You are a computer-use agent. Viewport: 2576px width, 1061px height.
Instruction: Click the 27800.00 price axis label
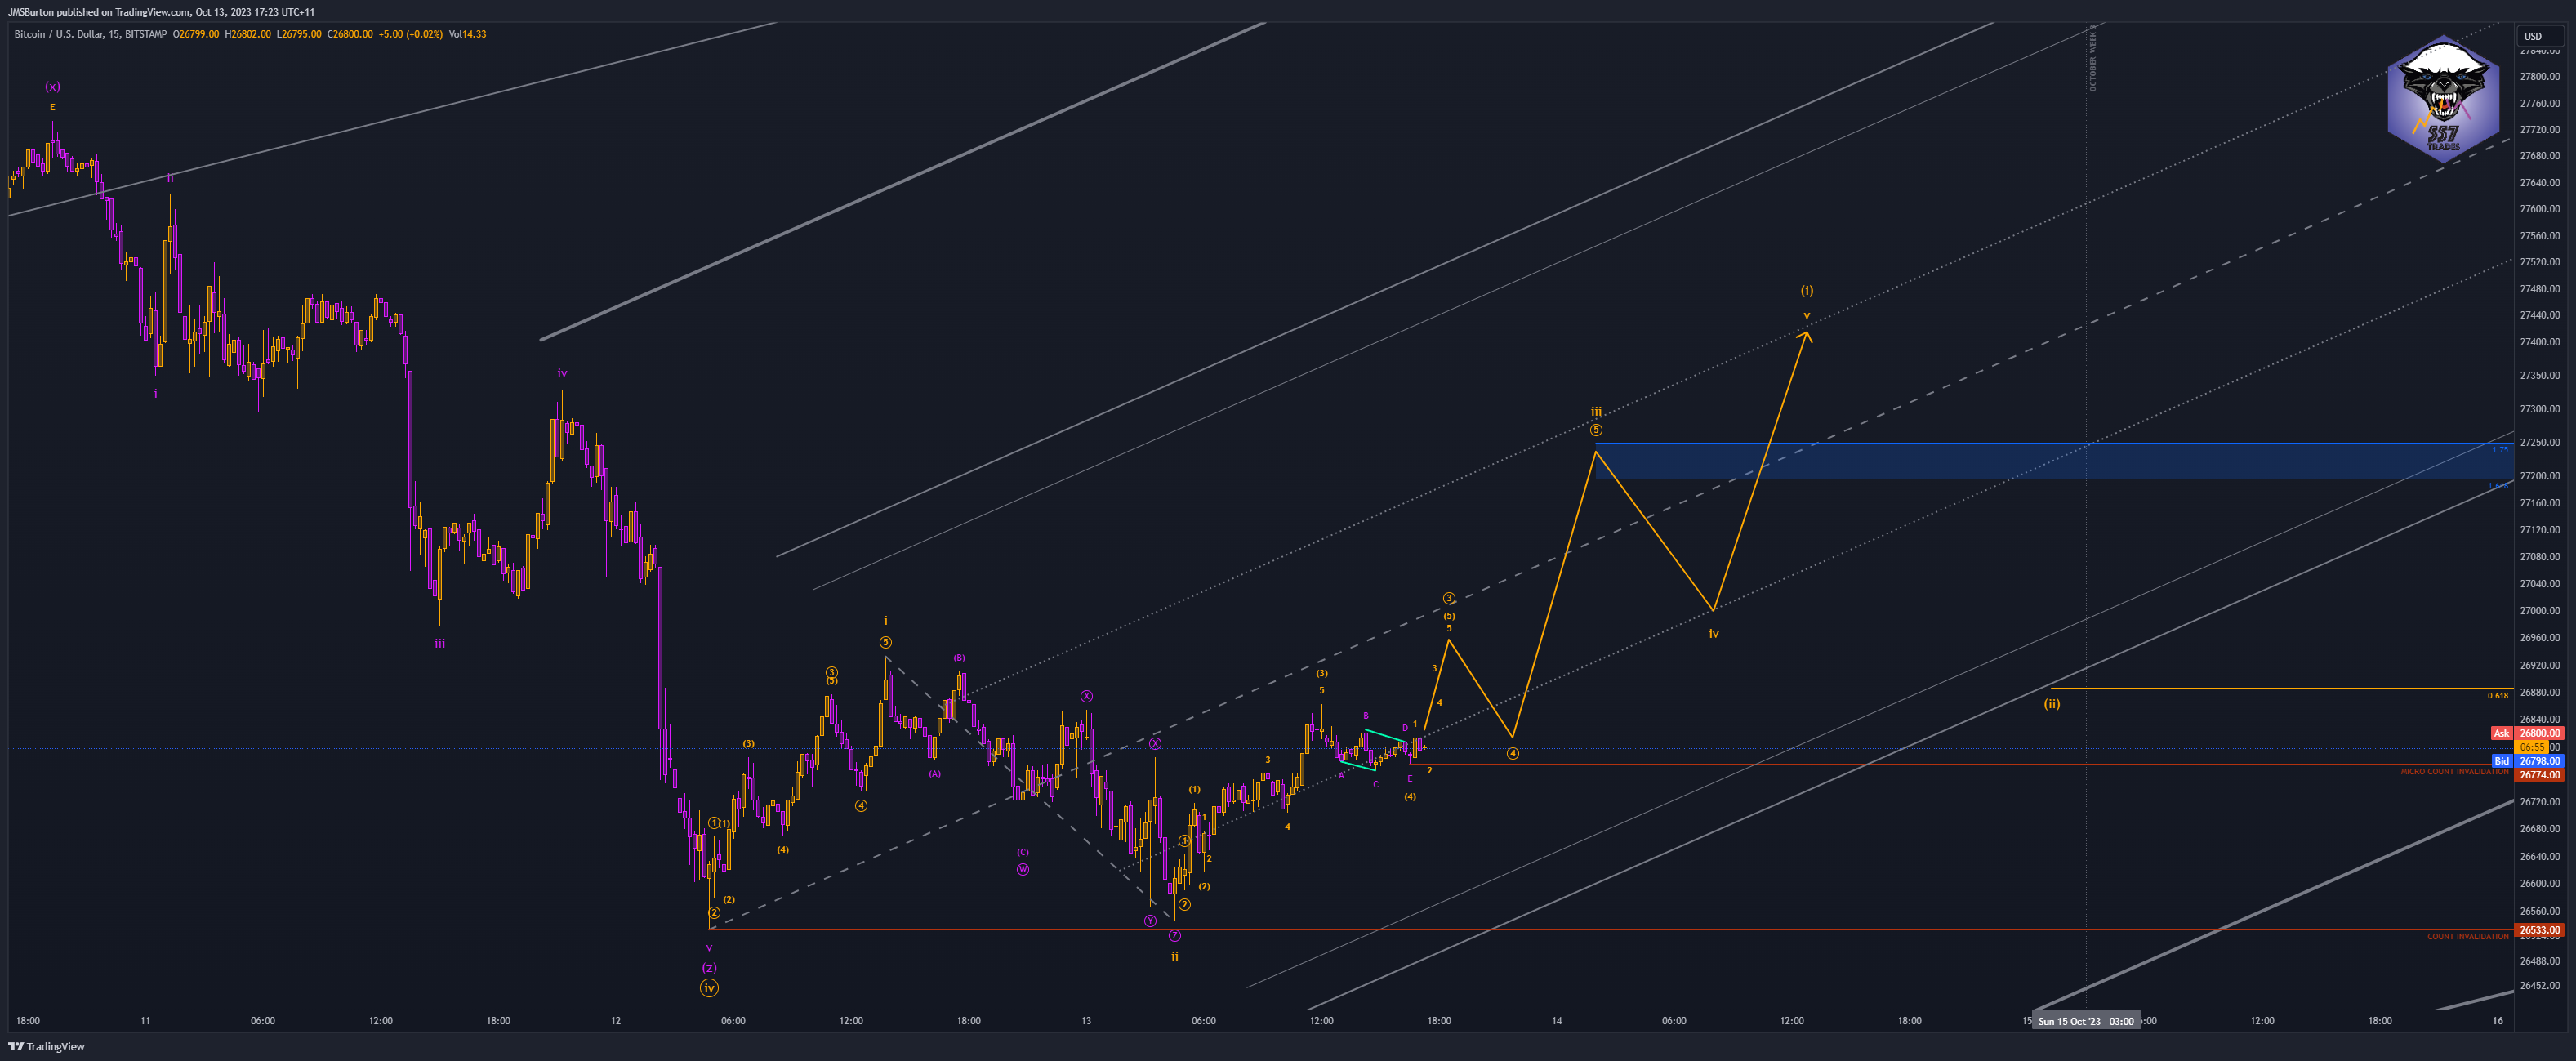tap(2540, 76)
